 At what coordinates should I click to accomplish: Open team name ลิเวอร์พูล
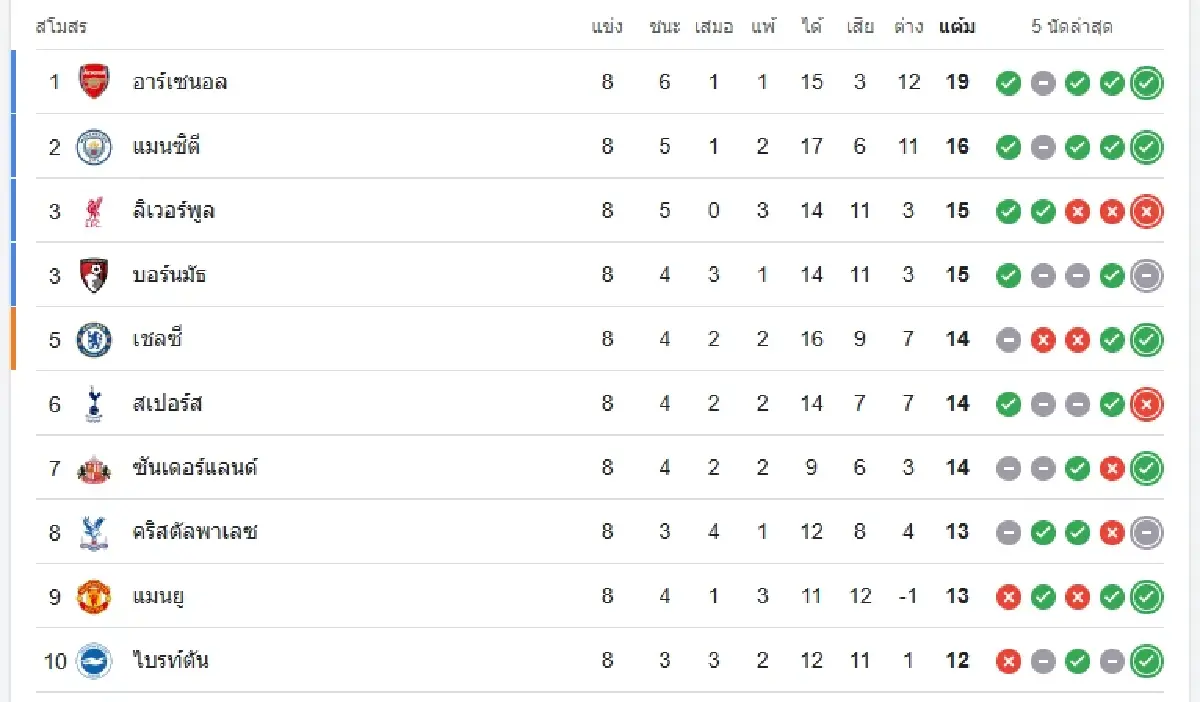coord(174,211)
